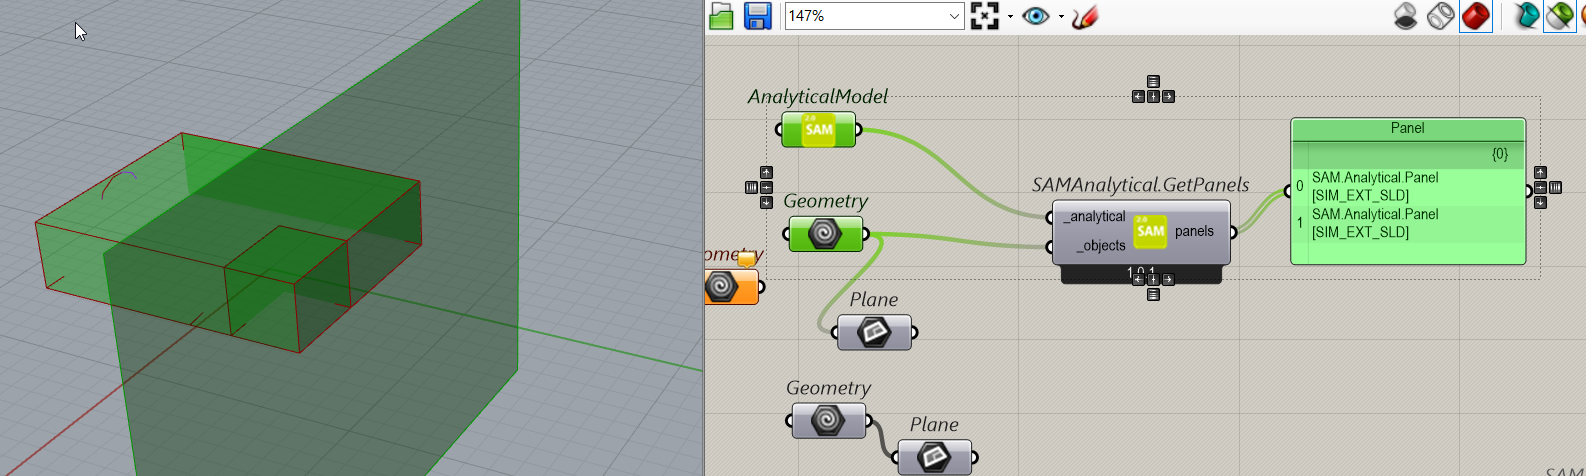Click the yellow balloon on orange Geometry

[746, 260]
